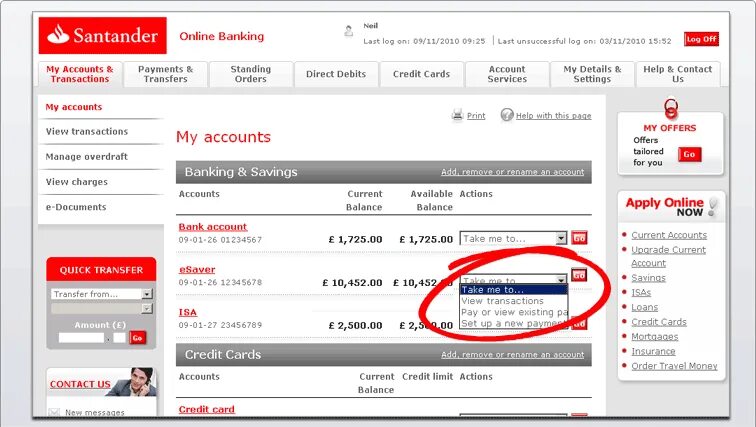Click the contact agent photo
Viewport: 756px width, 427px height.
click(x=133, y=382)
